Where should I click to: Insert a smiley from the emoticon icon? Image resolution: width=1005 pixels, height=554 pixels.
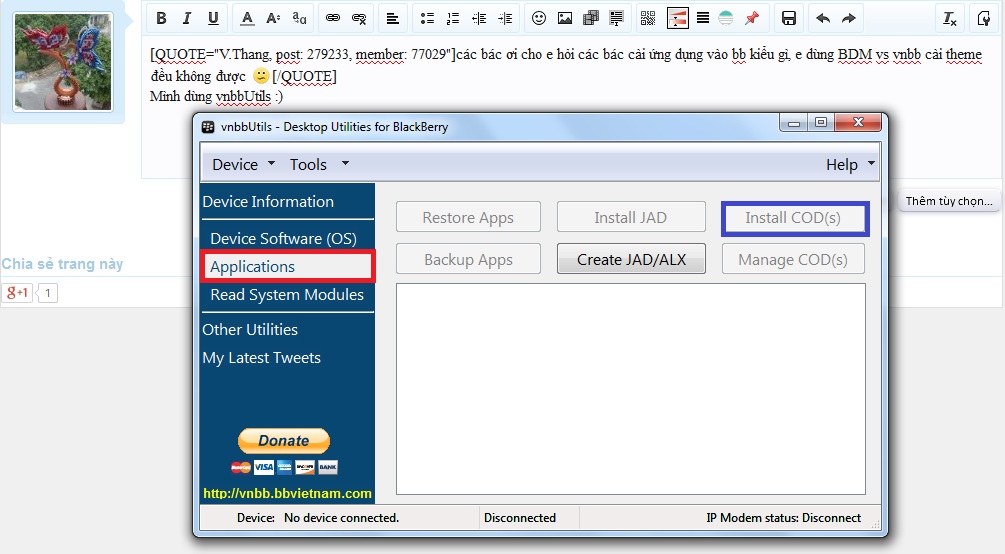tap(539, 18)
